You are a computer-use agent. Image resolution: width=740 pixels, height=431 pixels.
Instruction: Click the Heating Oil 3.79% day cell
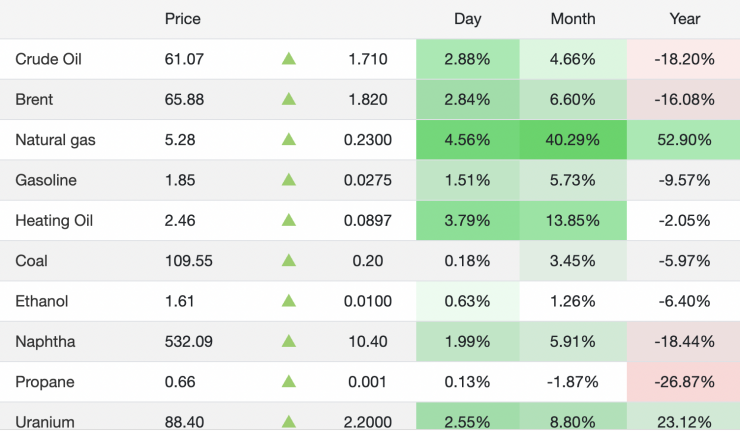coord(467,220)
